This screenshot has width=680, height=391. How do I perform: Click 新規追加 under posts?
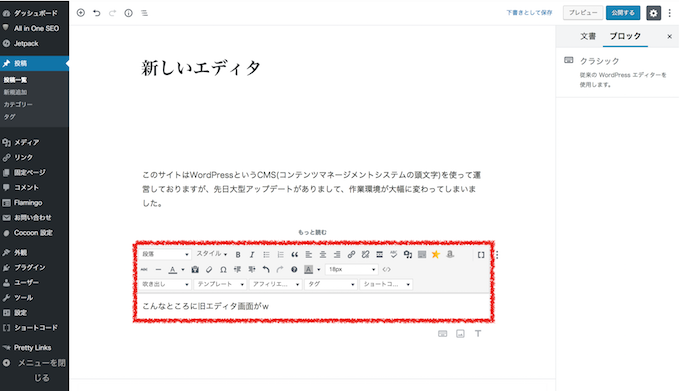[x=16, y=92]
